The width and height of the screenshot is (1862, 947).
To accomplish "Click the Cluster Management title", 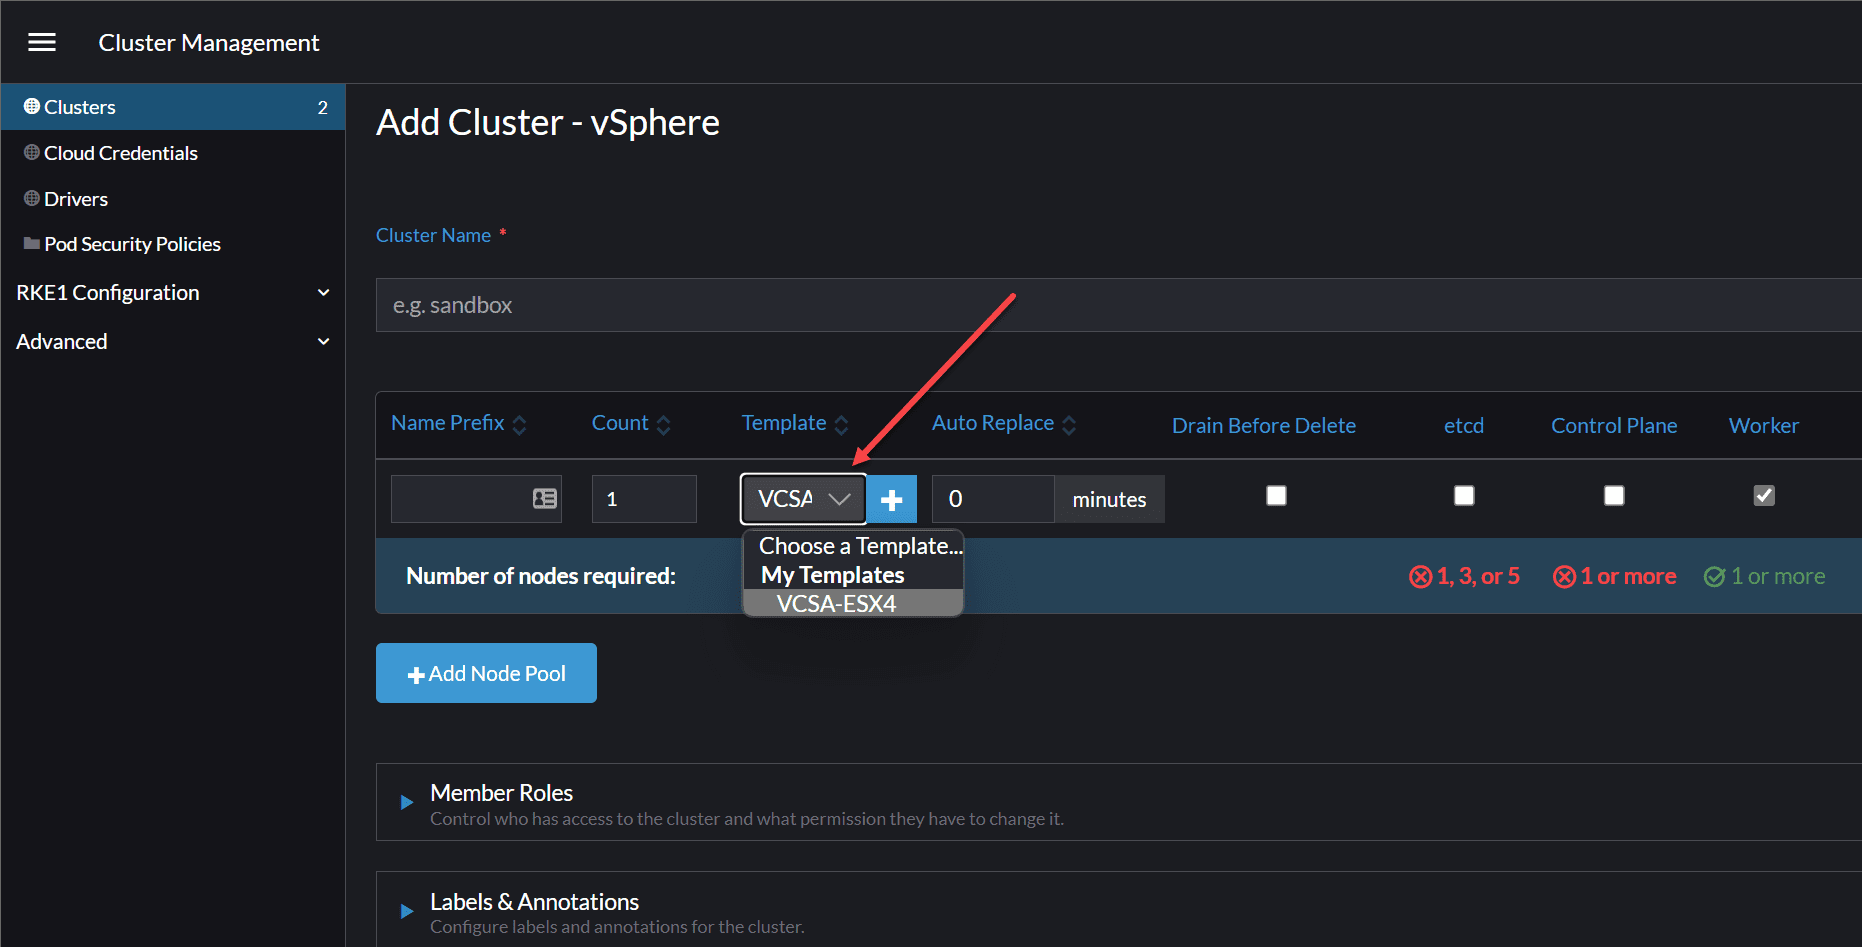I will 209,43.
